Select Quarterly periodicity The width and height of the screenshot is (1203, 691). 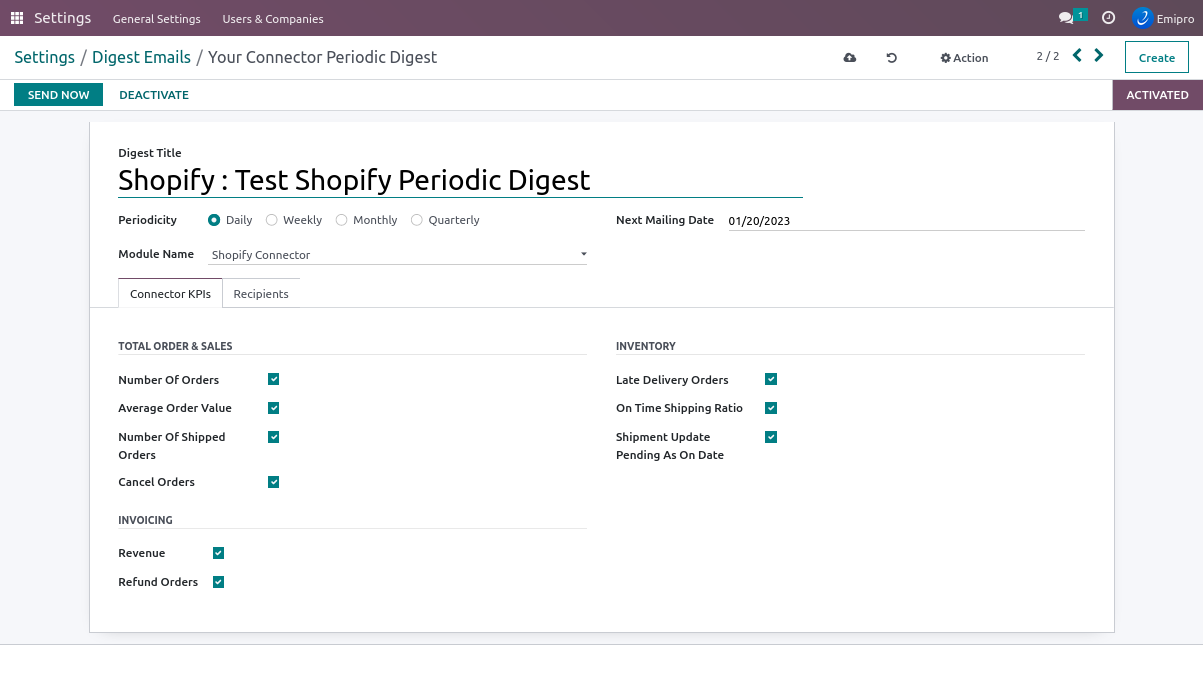[x=417, y=220]
